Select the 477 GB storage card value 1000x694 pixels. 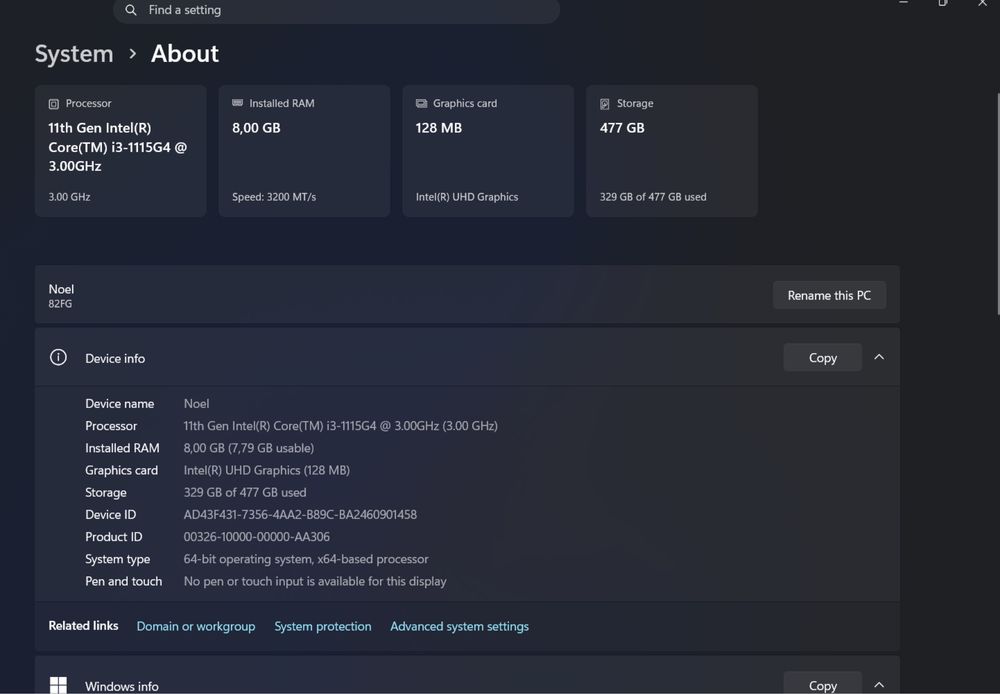622,128
